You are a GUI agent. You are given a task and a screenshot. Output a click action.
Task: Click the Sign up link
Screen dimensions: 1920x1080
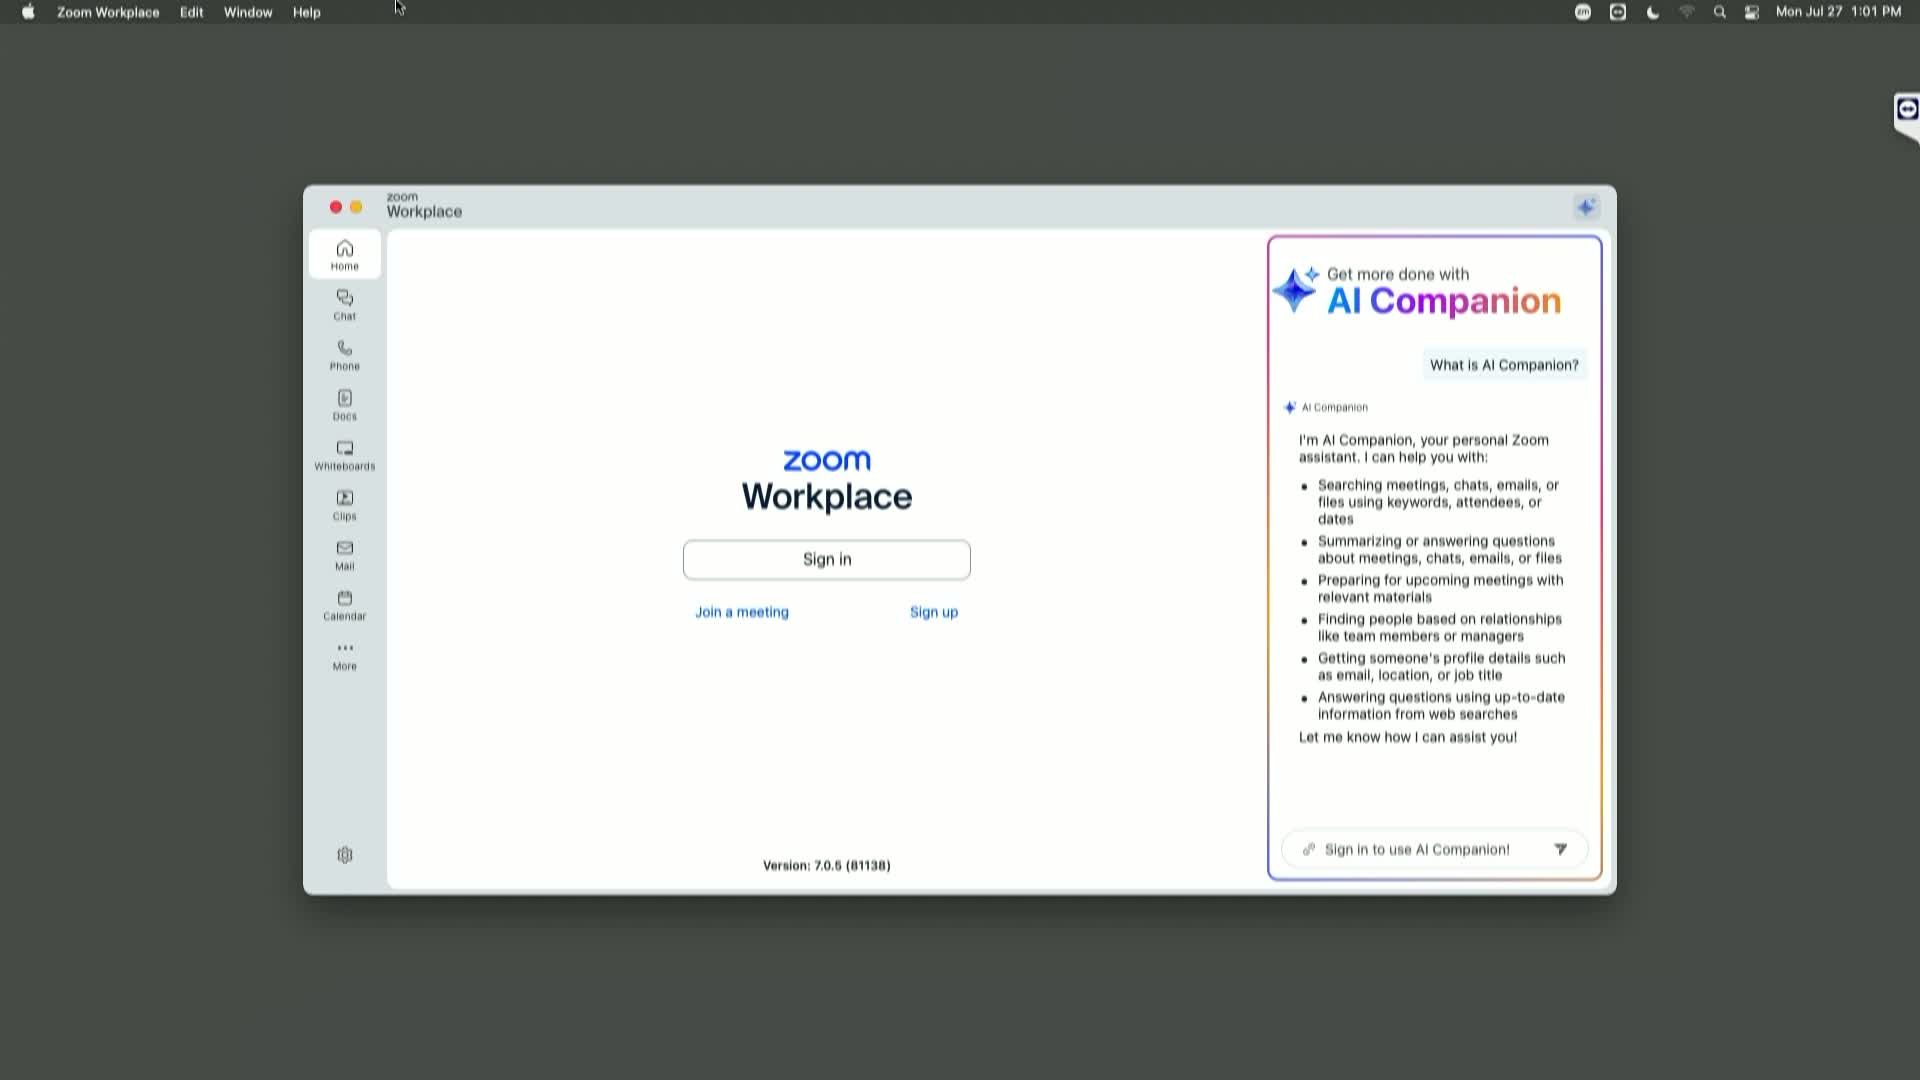point(934,612)
